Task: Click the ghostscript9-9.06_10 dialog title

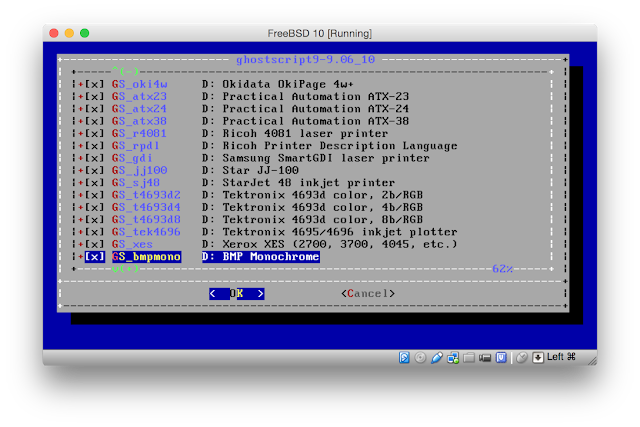Action: [305, 60]
